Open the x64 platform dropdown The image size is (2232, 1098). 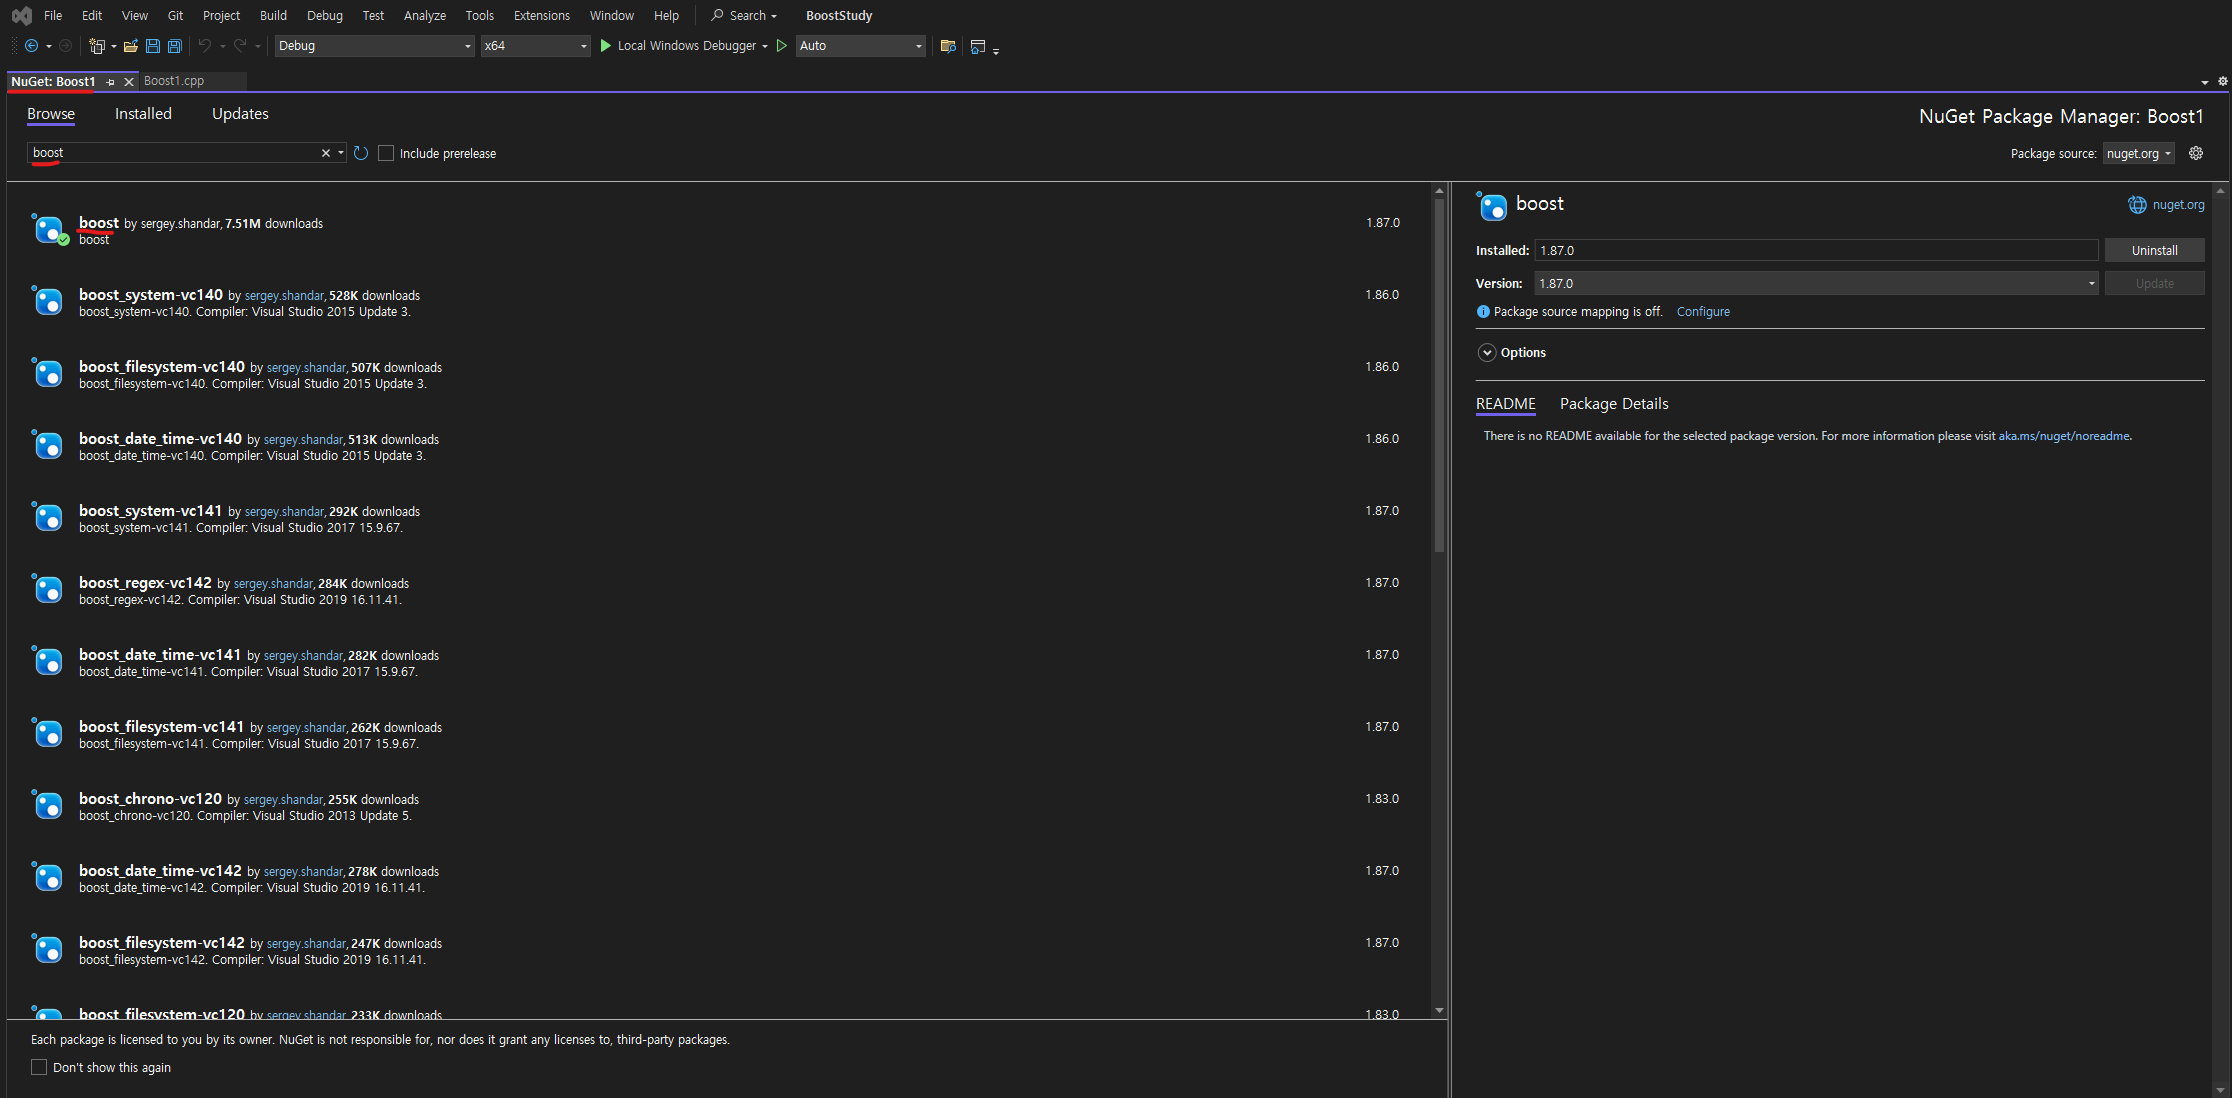pyautogui.click(x=535, y=46)
